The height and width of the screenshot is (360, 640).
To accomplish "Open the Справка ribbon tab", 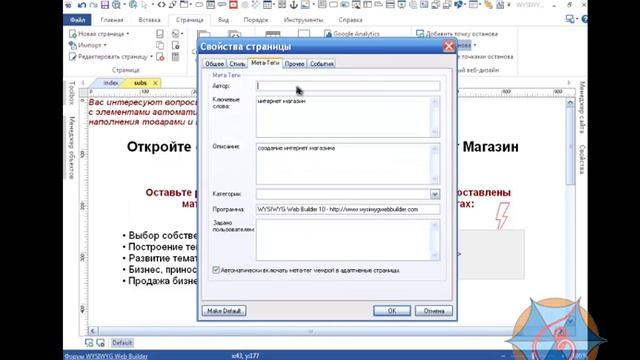I will click(350, 20).
